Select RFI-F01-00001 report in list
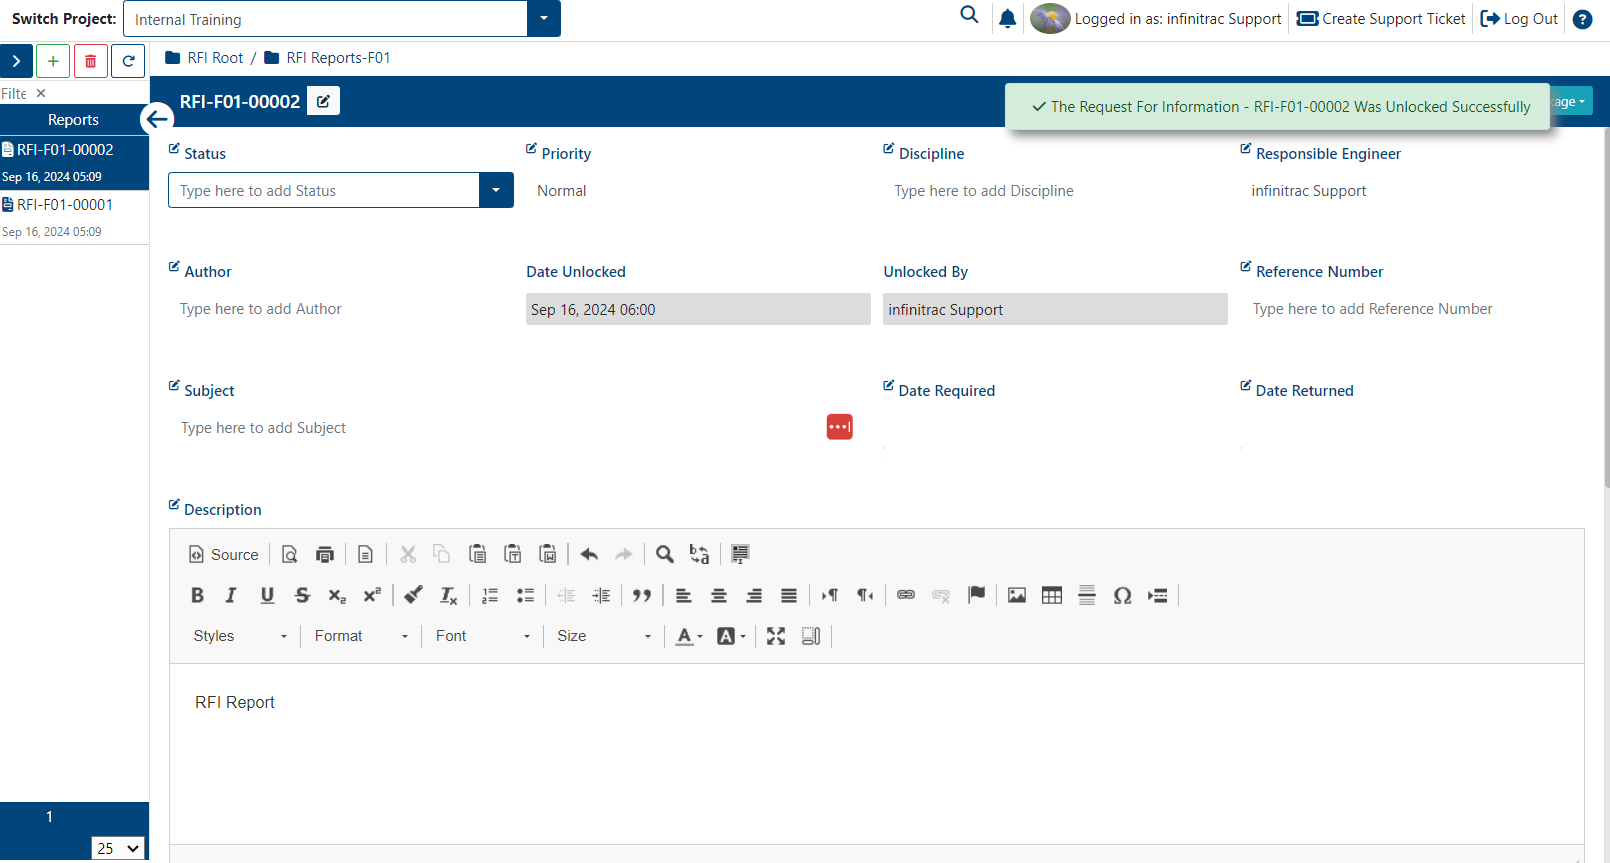 74,216
